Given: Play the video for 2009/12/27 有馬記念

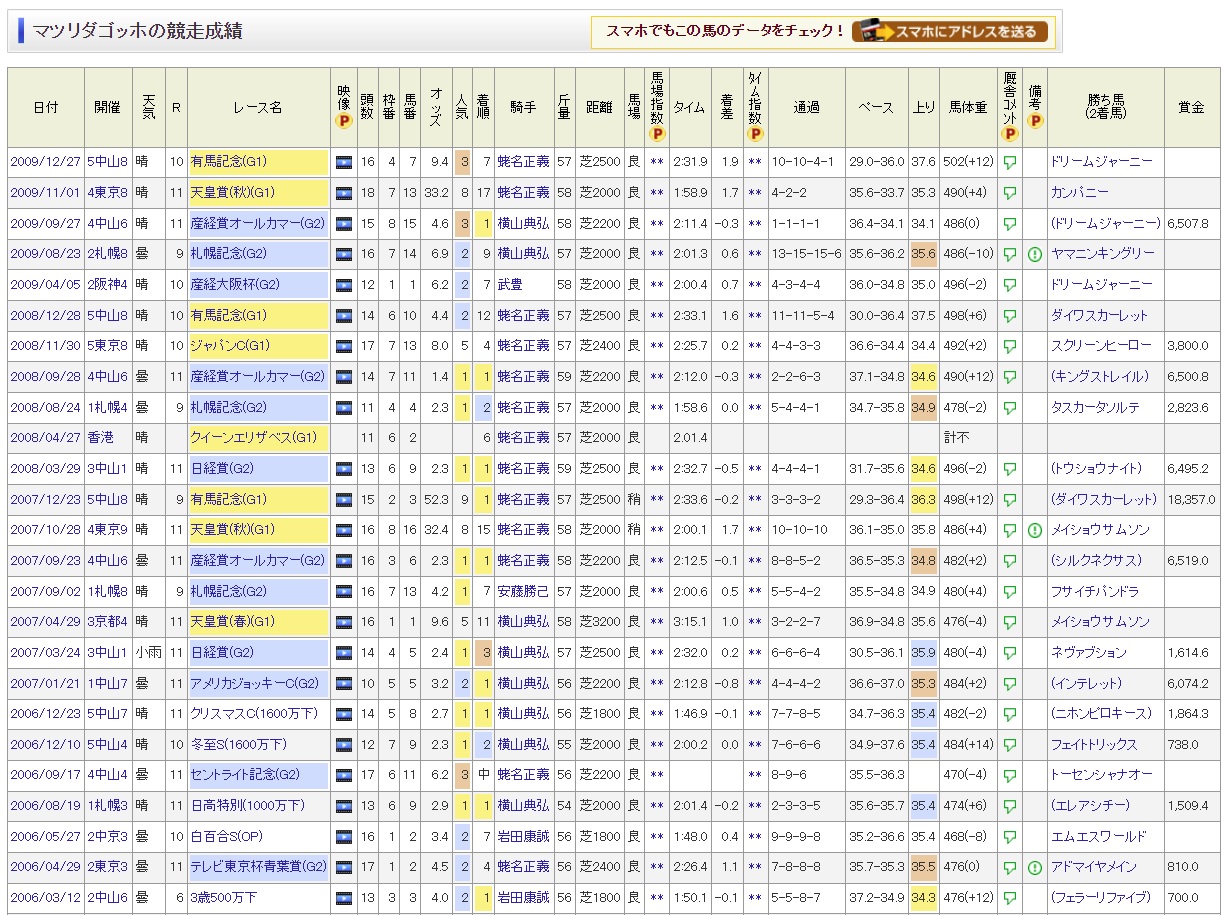Looking at the screenshot, I should [x=344, y=162].
